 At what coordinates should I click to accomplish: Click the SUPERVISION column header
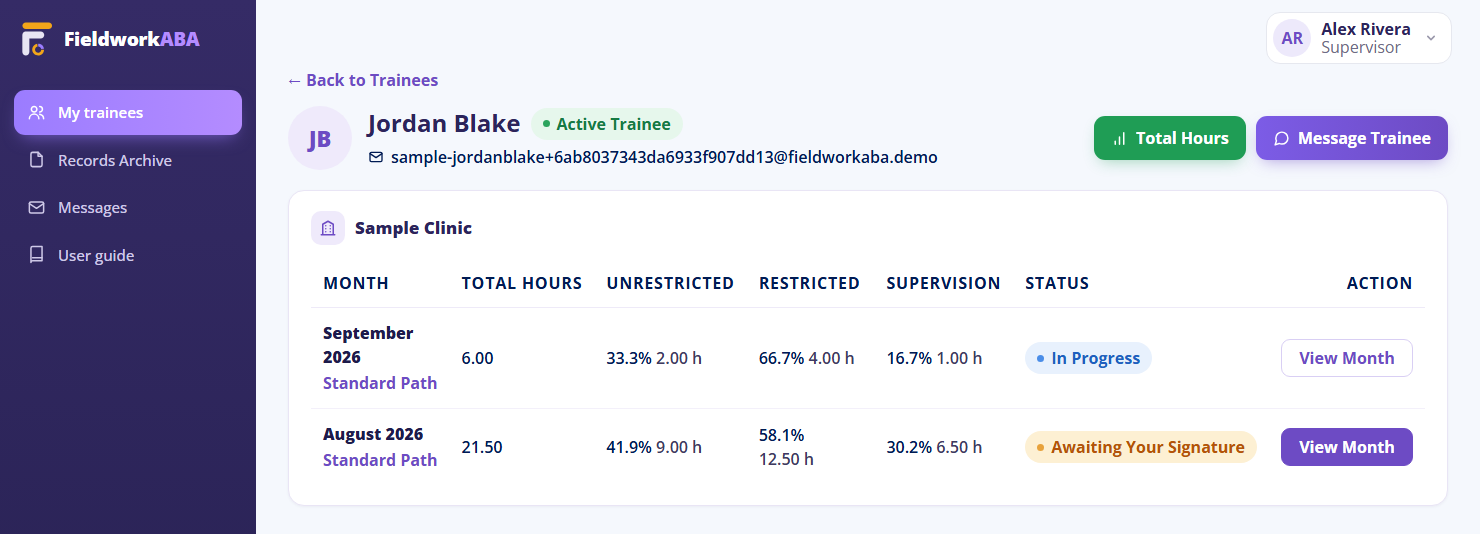[943, 283]
